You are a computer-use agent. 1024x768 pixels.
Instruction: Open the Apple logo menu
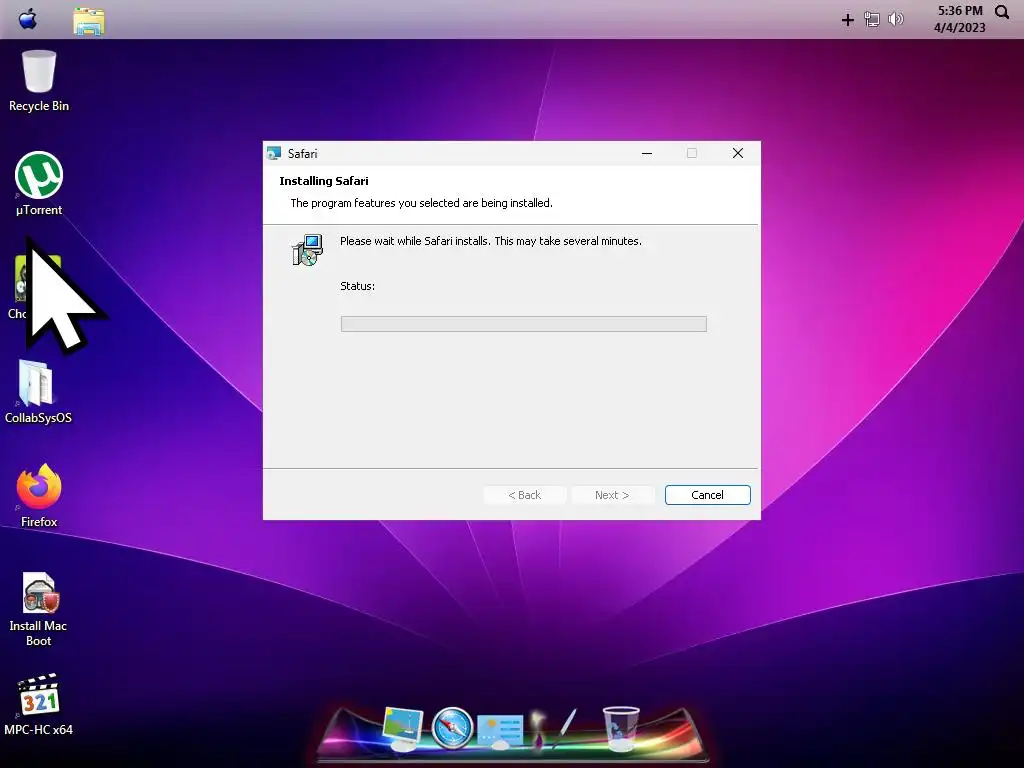27,20
